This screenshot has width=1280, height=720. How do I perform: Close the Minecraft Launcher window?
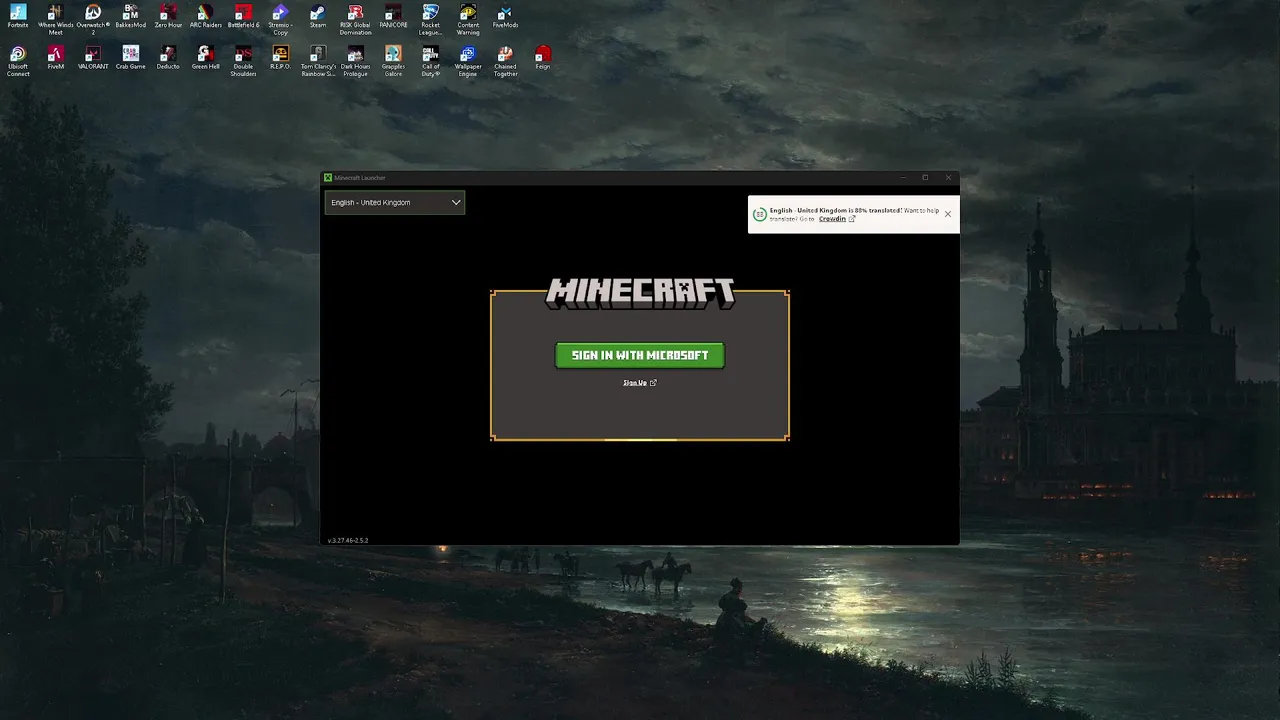(x=948, y=178)
